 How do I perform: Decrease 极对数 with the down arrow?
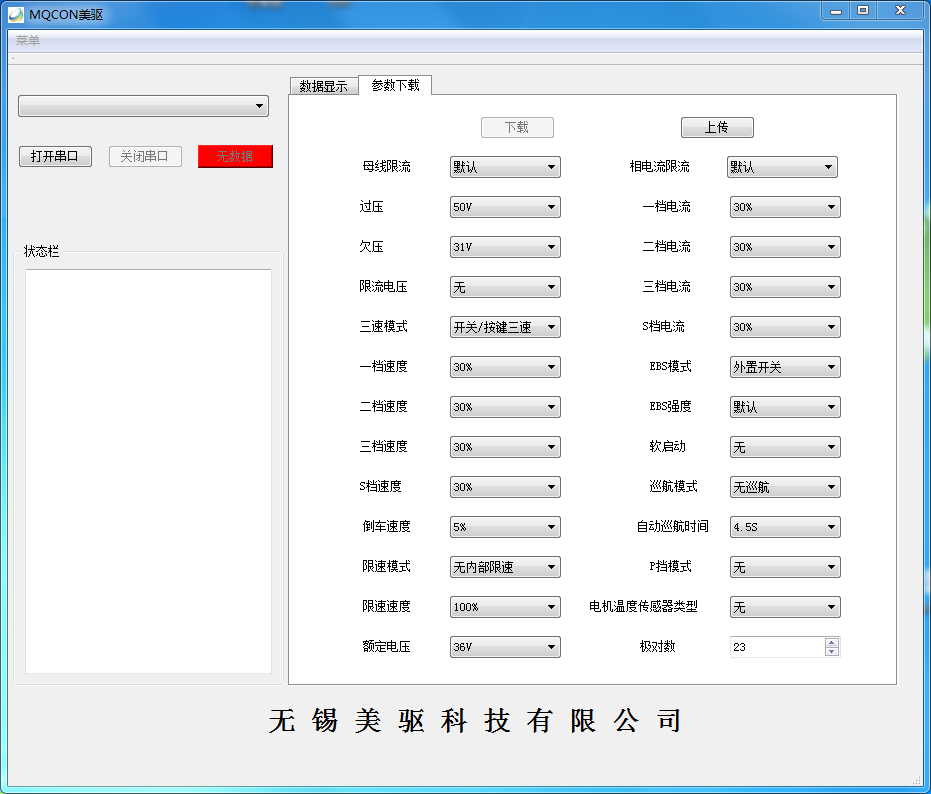tap(832, 652)
